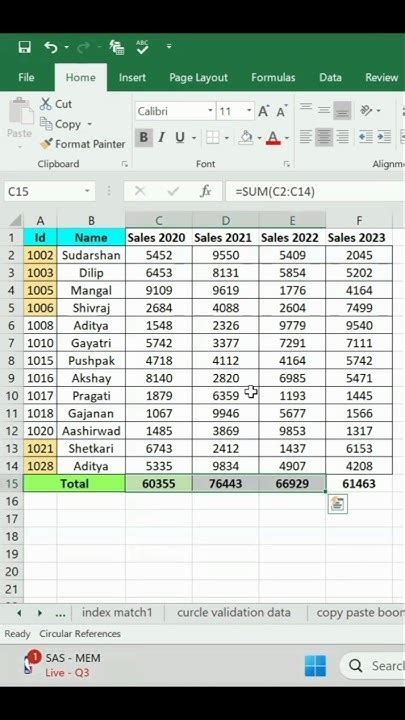Click the Cut scissors command
The image size is (405, 720).
(x=56, y=104)
